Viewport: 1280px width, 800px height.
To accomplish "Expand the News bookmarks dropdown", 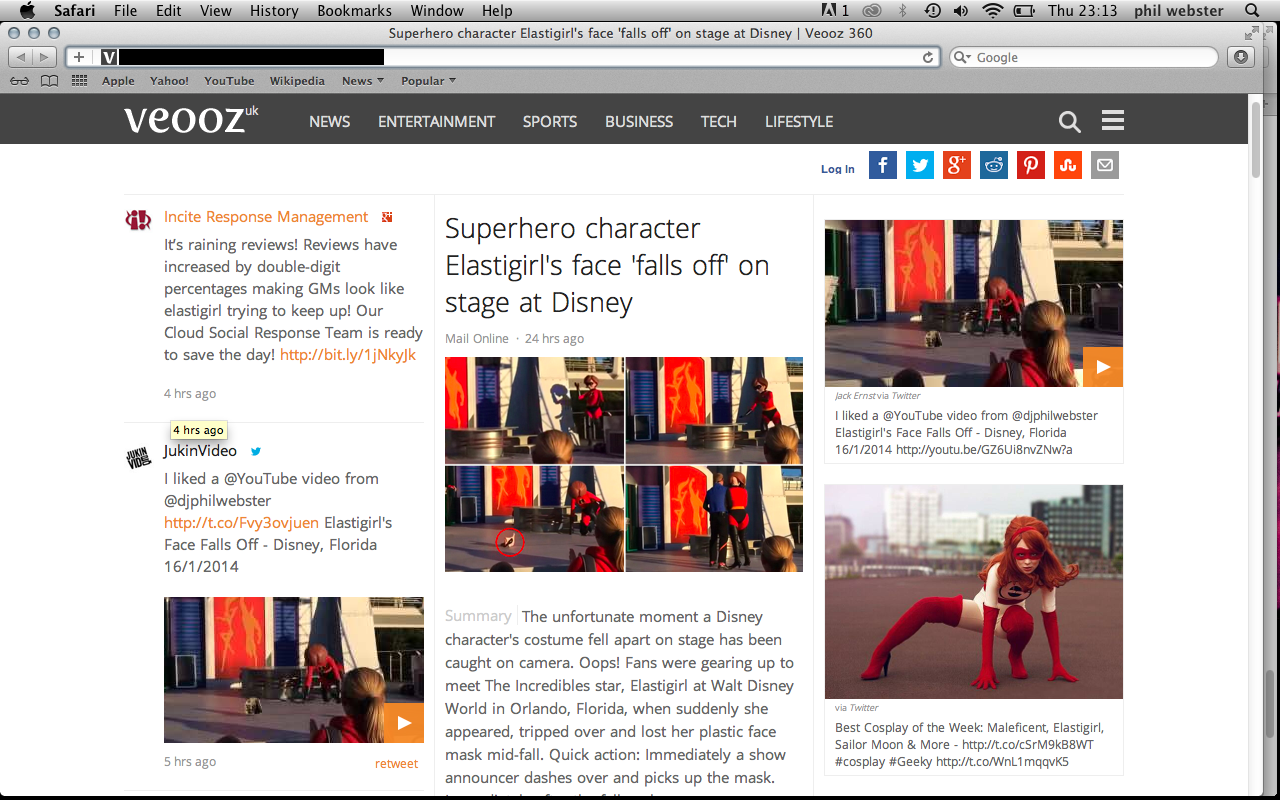I will point(362,81).
